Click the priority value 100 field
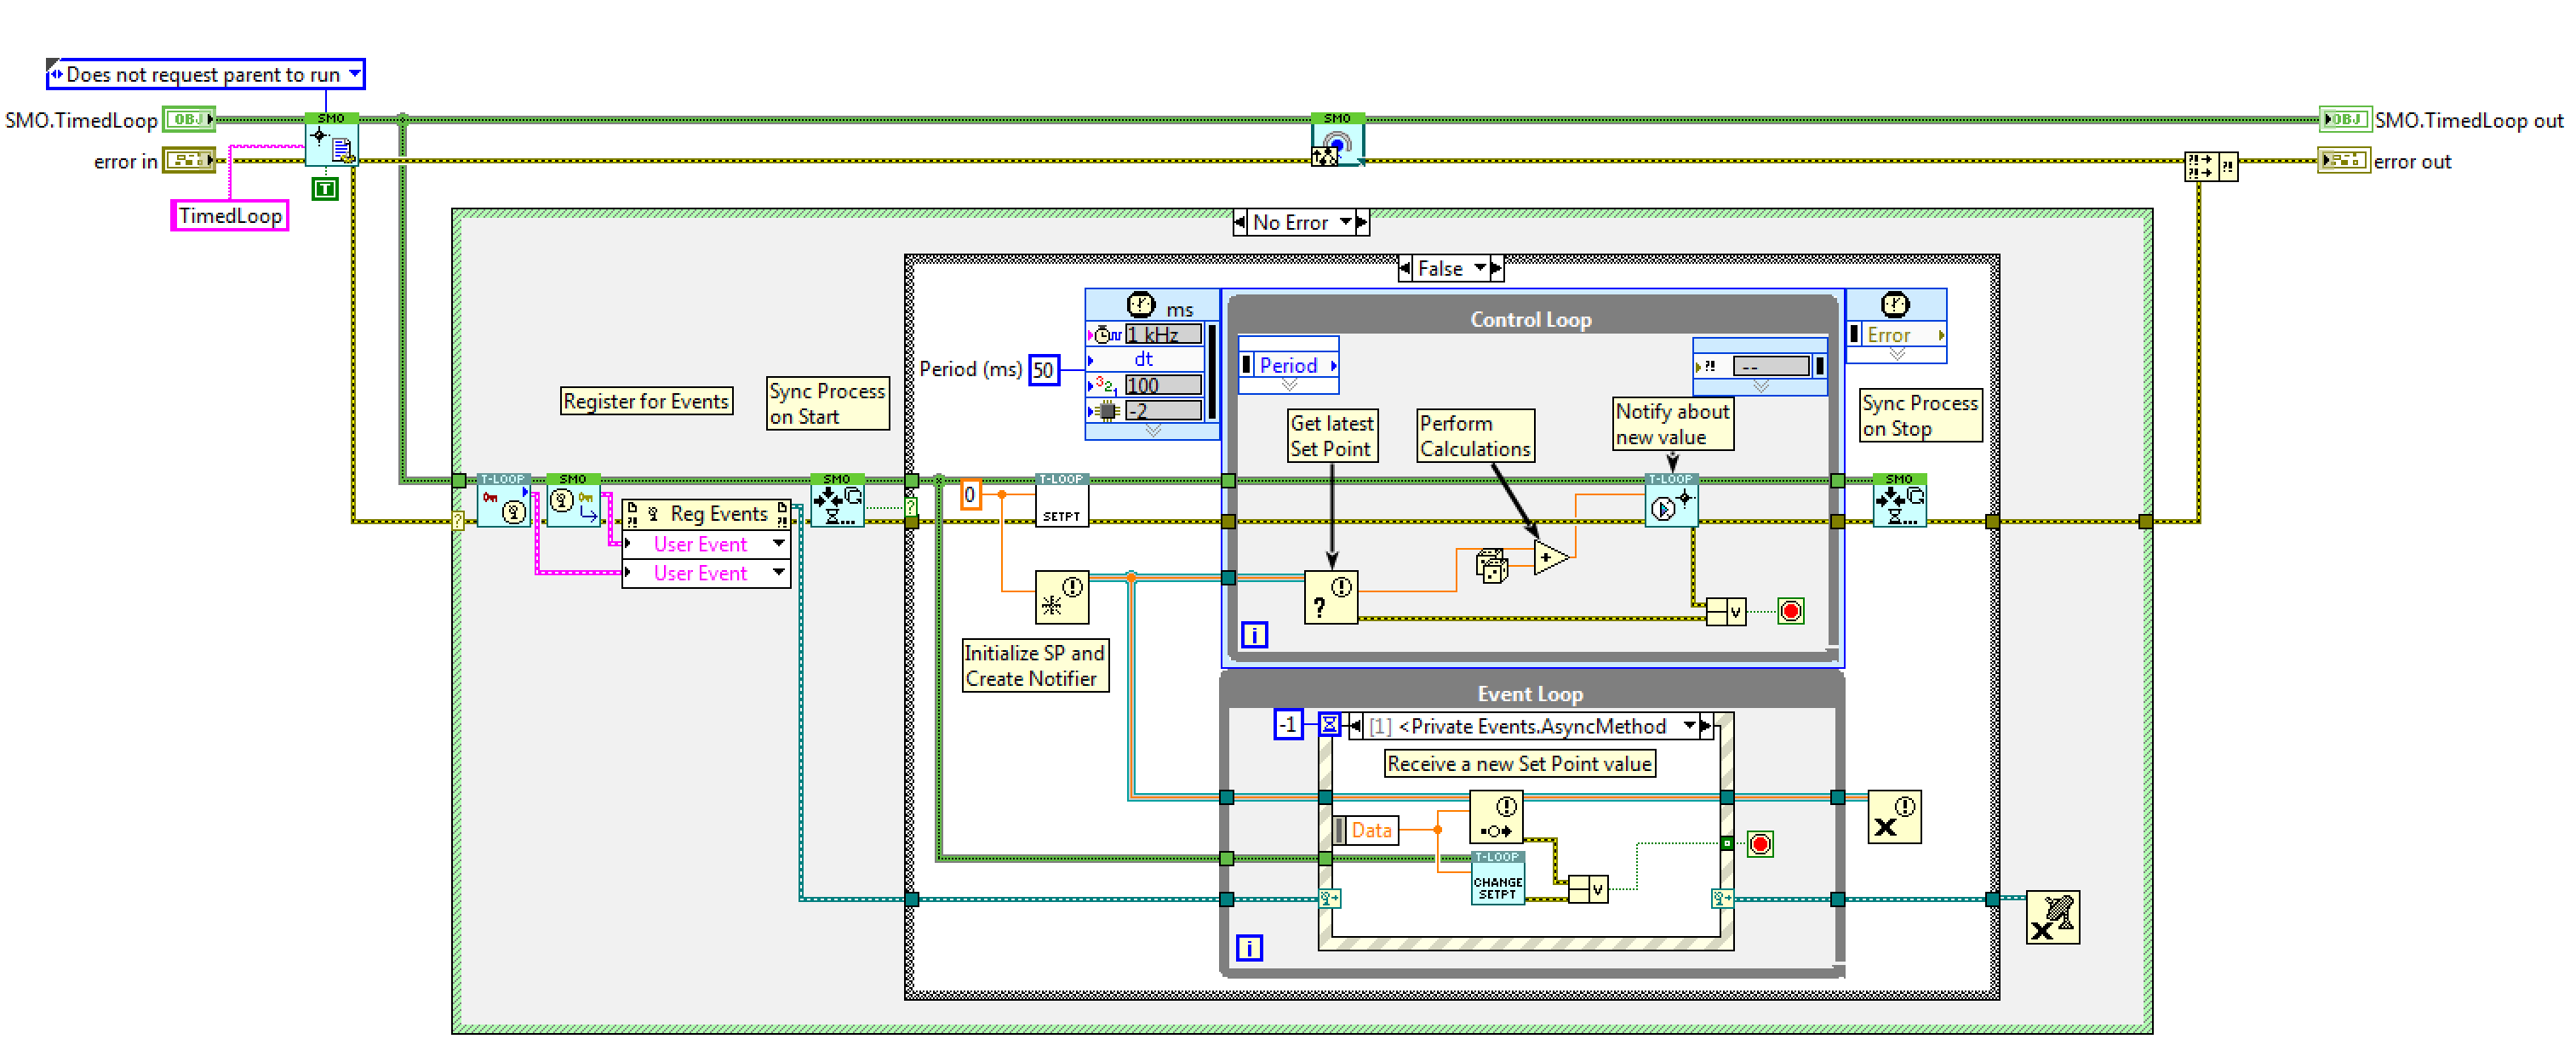Screen dimensions: 2576x1062 pos(1163,385)
